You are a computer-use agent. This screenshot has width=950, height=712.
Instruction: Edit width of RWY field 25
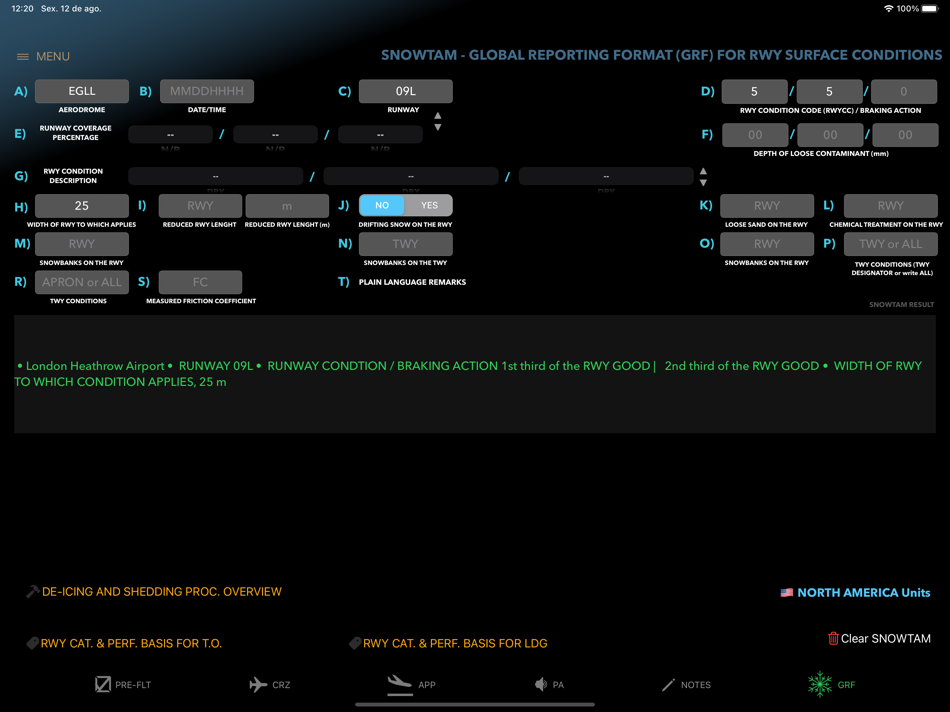(x=82, y=205)
